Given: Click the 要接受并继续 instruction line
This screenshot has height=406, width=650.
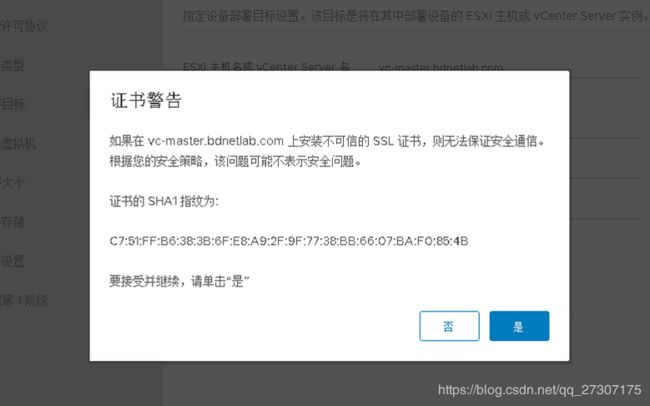Looking at the screenshot, I should 179,281.
